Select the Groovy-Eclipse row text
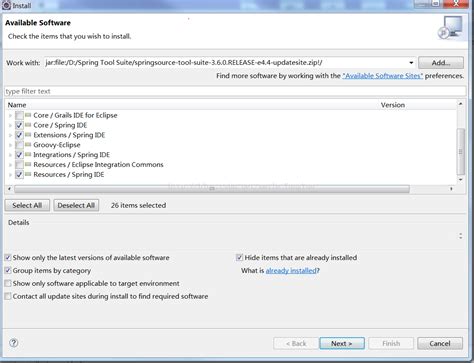 [x=57, y=145]
